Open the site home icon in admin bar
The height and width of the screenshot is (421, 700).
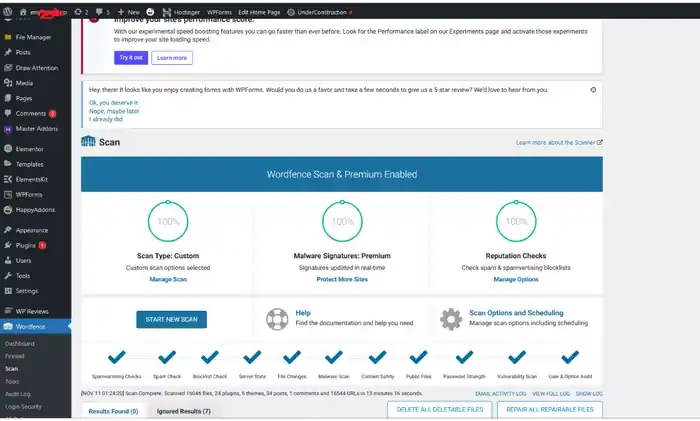point(23,12)
